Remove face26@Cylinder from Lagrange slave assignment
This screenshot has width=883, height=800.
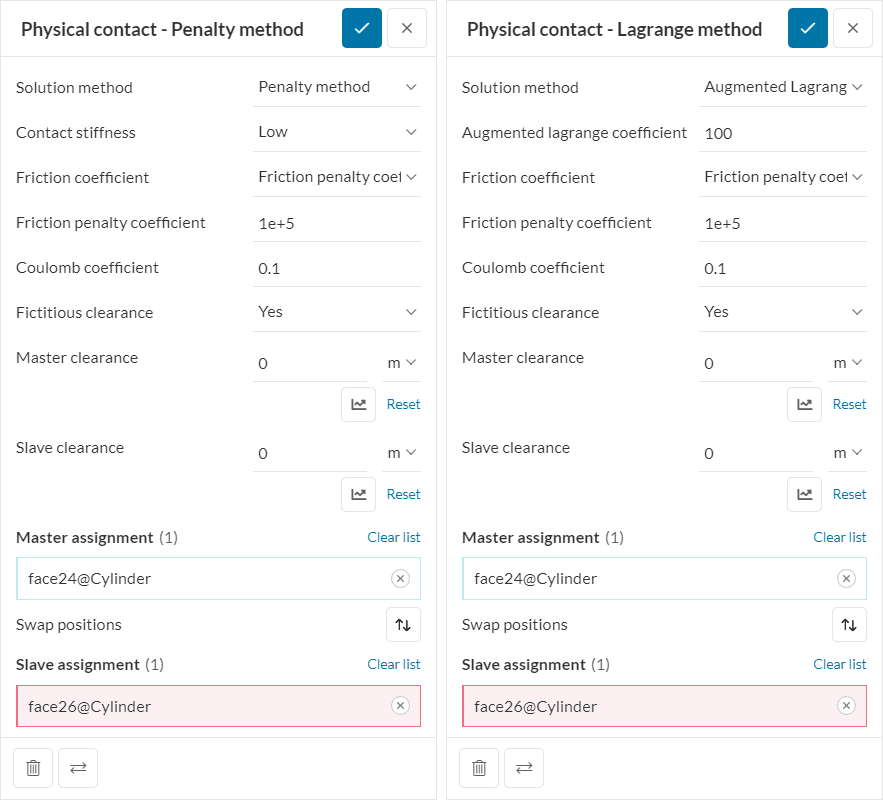(846, 706)
